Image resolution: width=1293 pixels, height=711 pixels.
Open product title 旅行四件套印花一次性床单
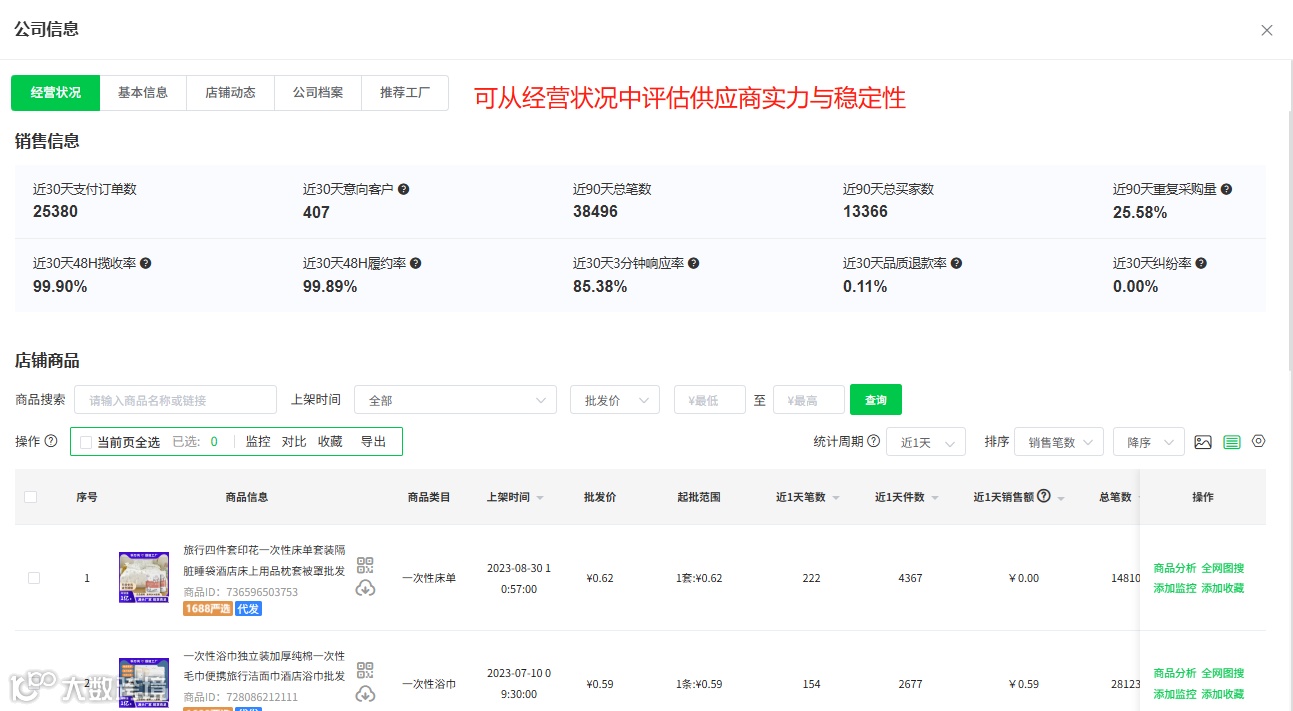[265, 560]
